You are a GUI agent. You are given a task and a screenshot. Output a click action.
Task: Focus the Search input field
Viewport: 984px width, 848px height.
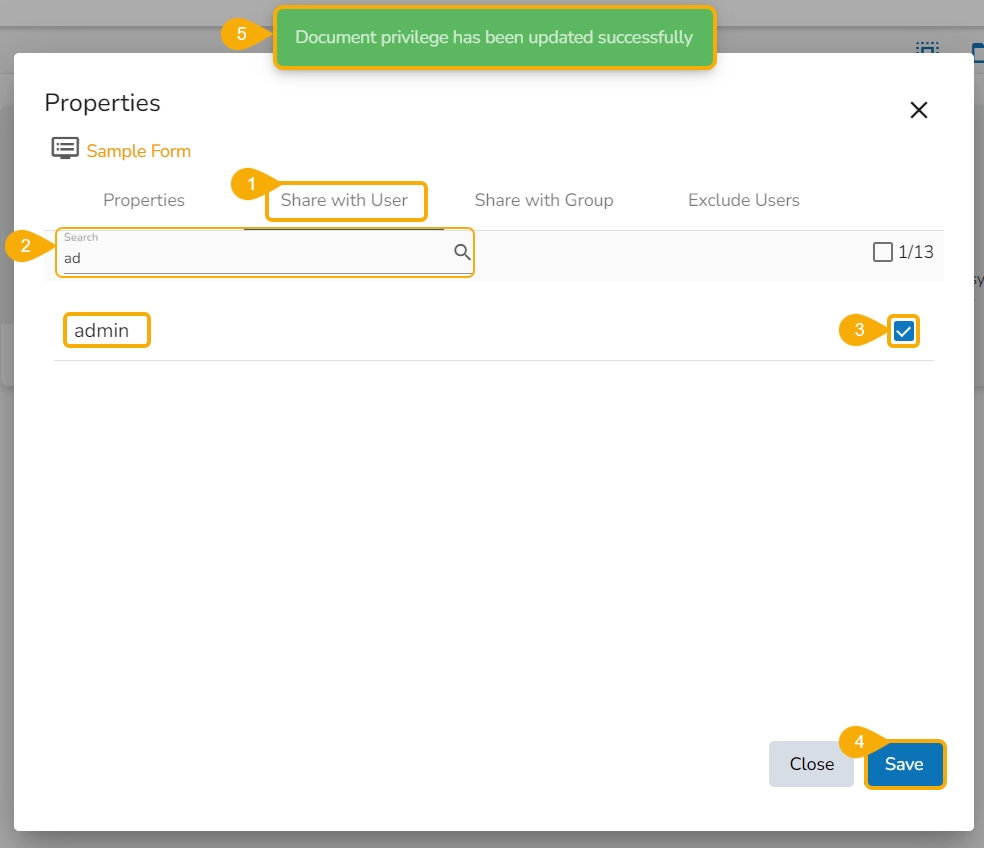(x=257, y=253)
